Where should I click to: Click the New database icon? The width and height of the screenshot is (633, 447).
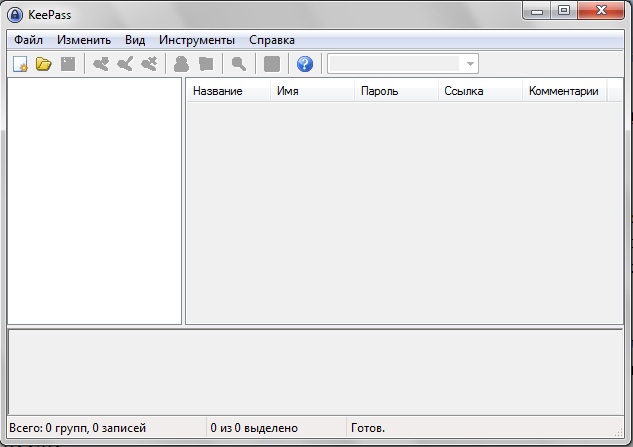[20, 64]
